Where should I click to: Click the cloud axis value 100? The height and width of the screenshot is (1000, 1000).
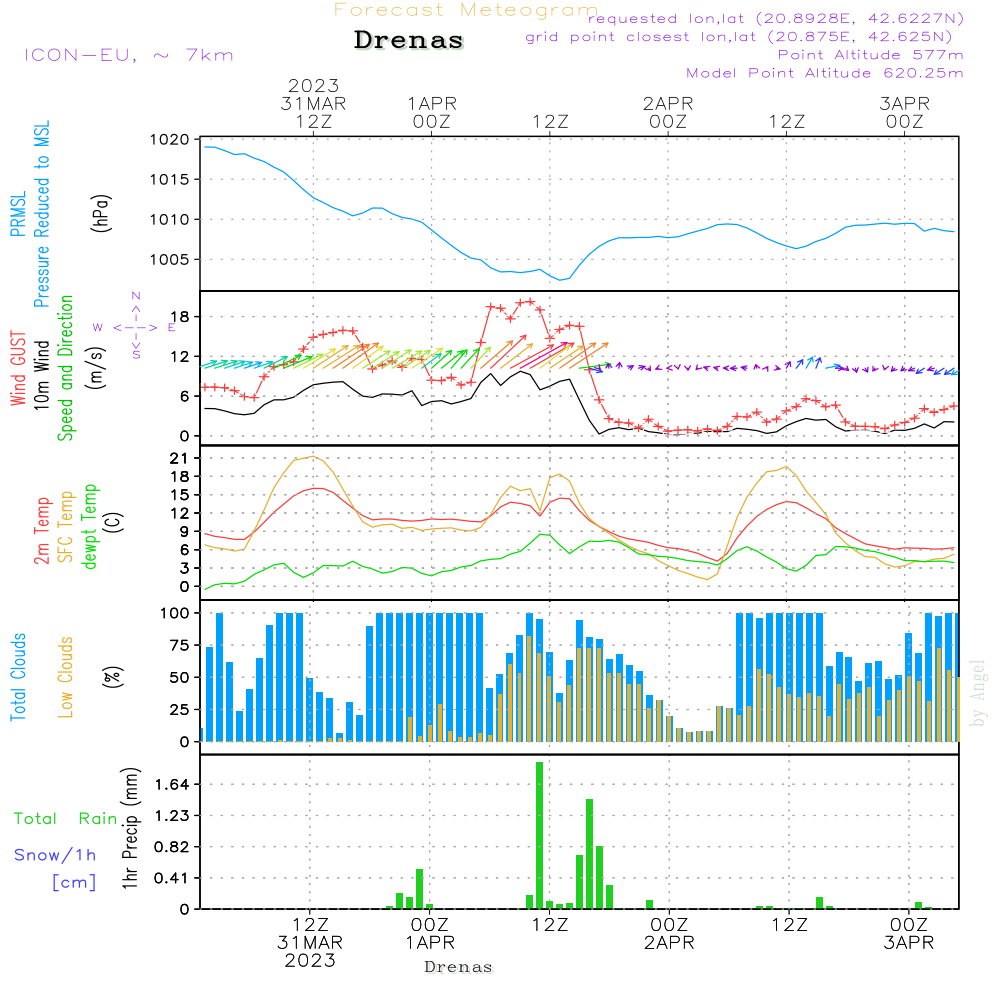click(x=175, y=614)
